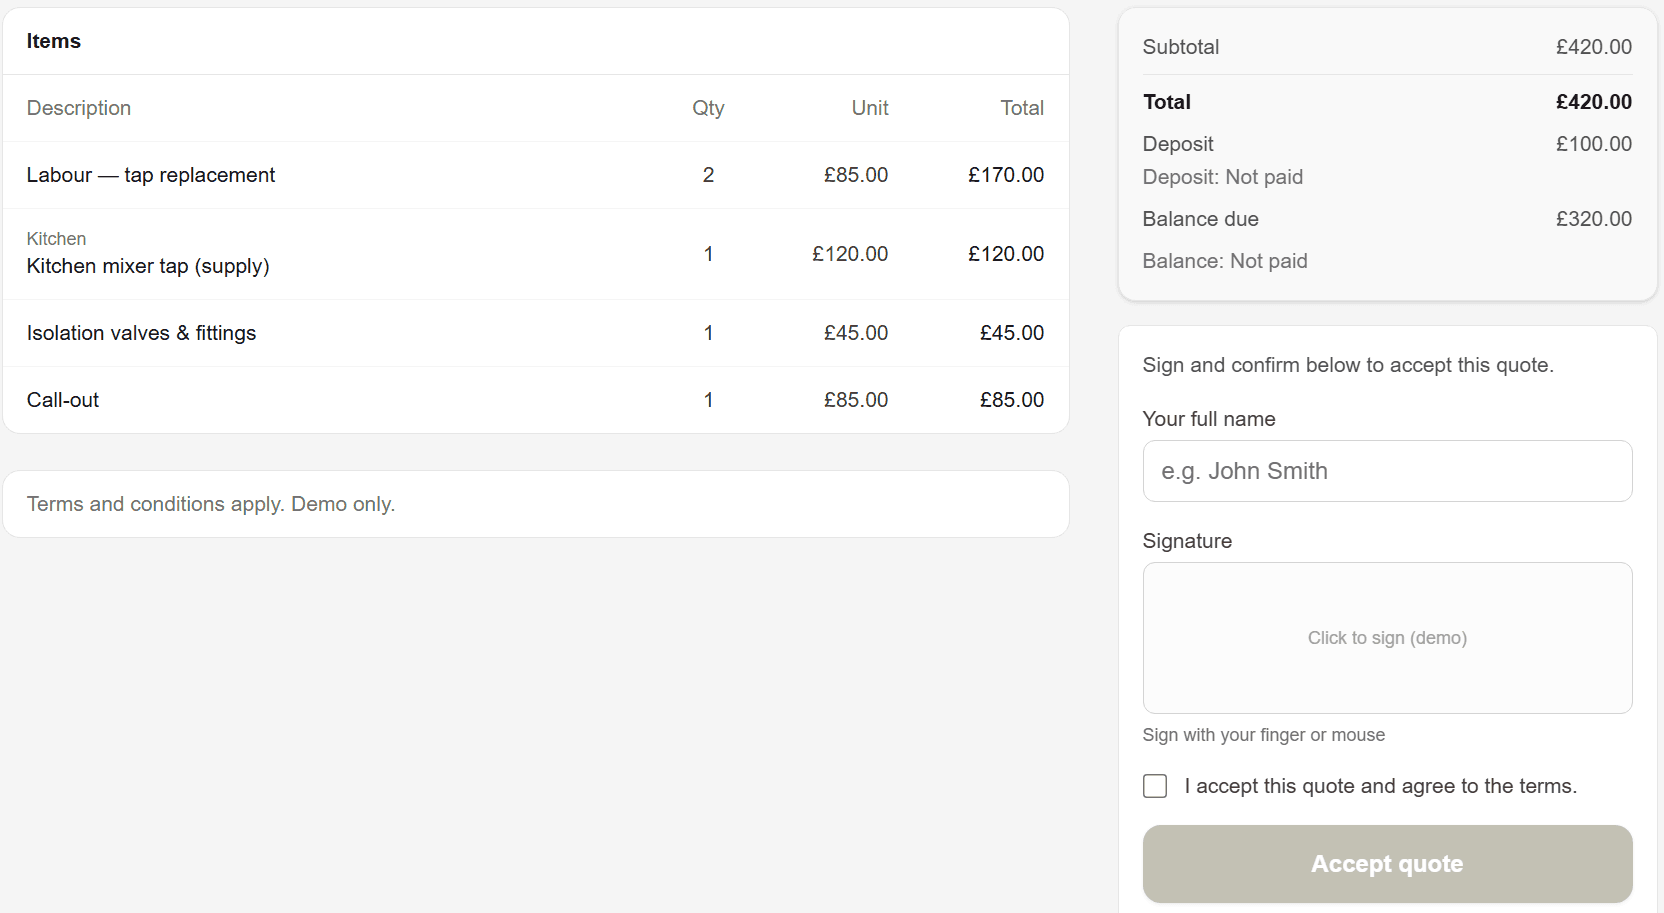Select the Call-out line item

click(x=63, y=400)
